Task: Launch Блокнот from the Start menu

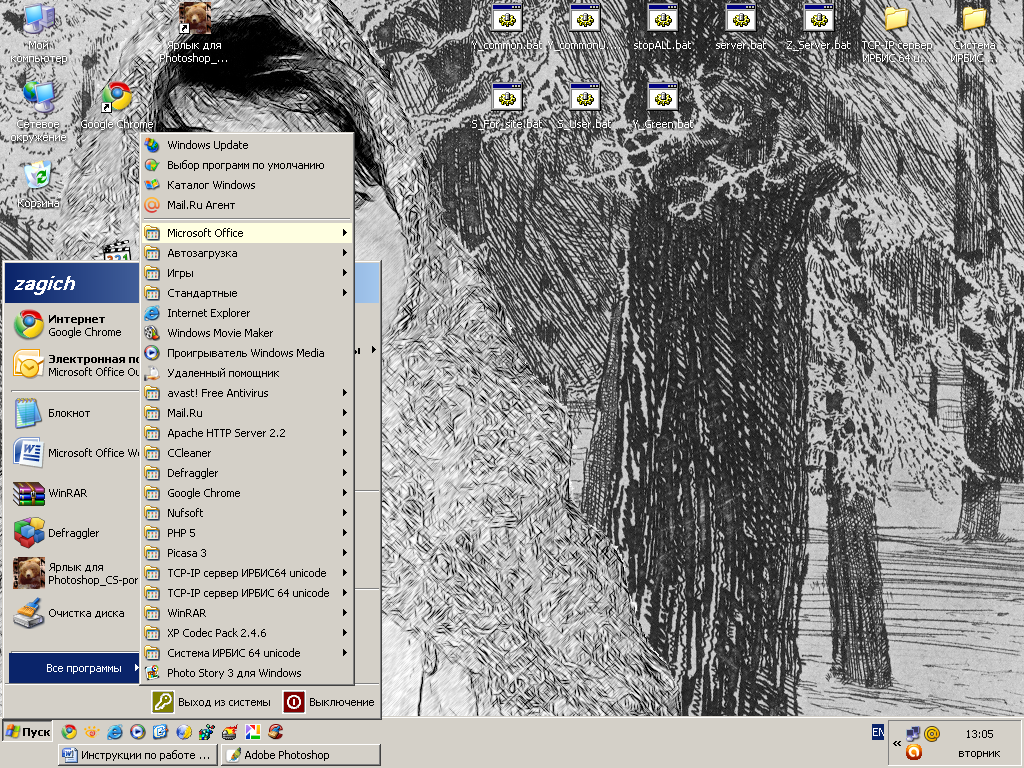Action: click(x=75, y=413)
